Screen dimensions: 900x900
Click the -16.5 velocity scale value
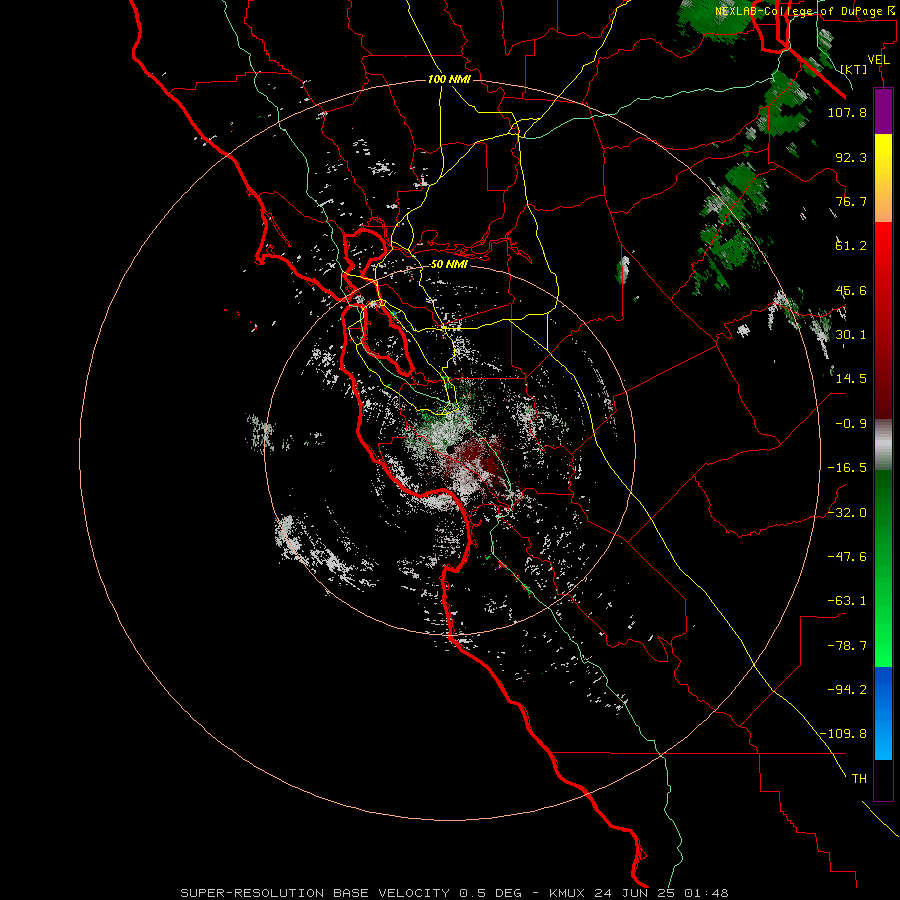point(847,467)
